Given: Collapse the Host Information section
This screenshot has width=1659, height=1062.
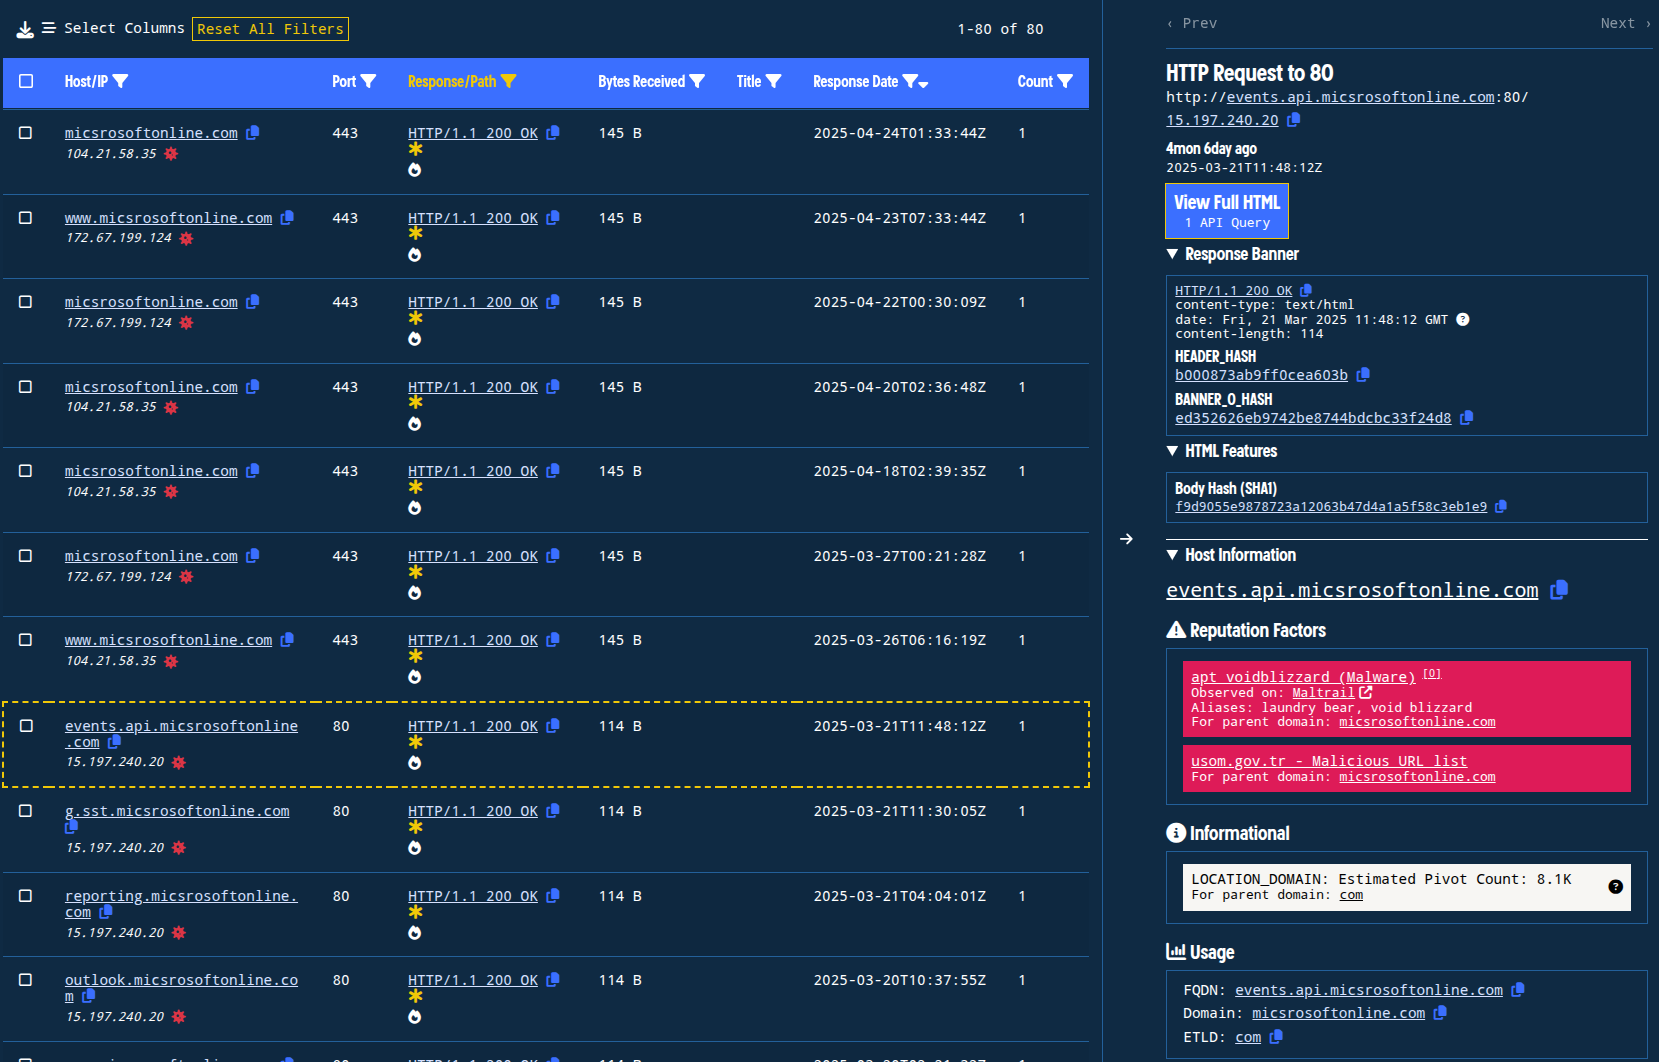Looking at the screenshot, I should point(1172,555).
